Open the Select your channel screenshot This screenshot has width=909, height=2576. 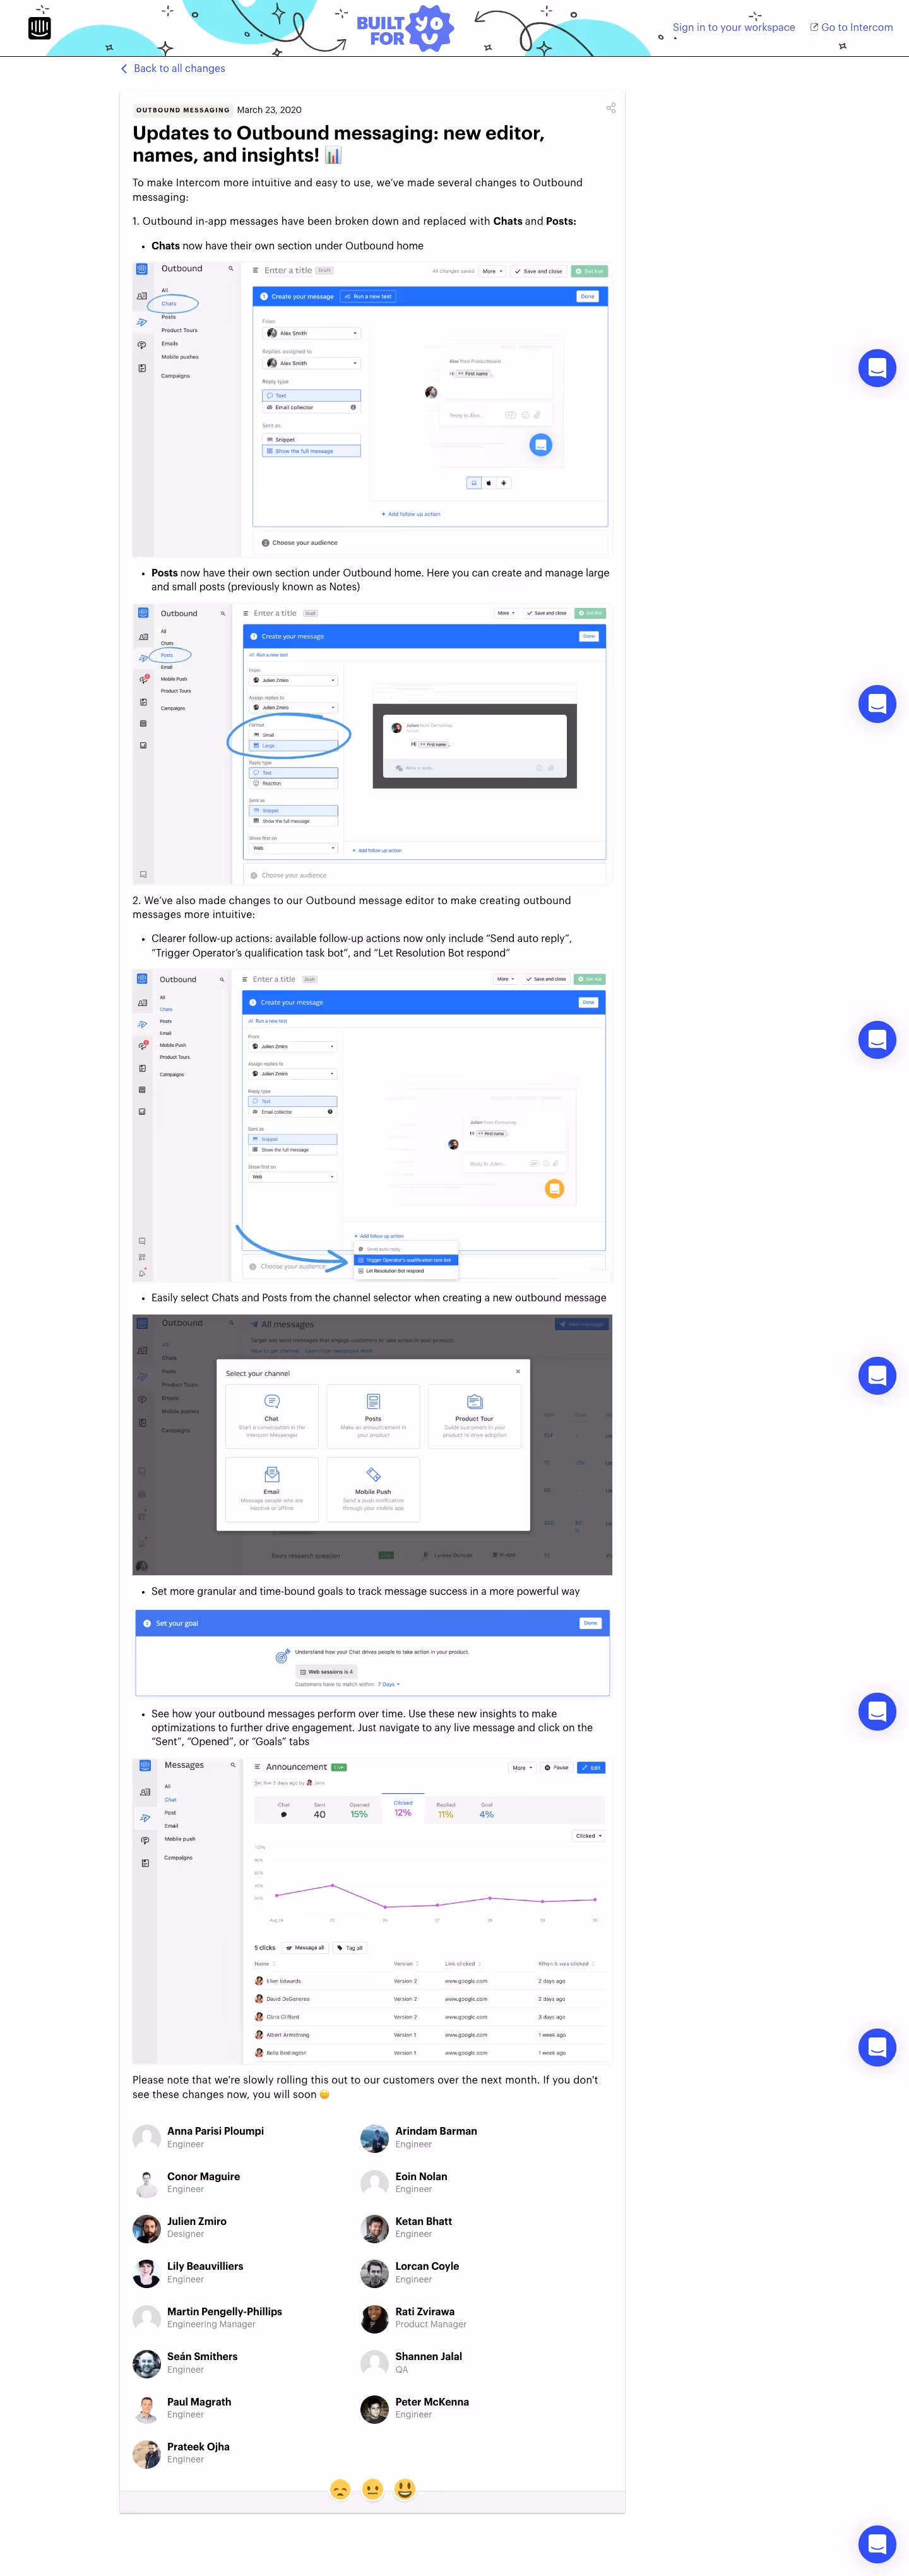coord(372,1444)
